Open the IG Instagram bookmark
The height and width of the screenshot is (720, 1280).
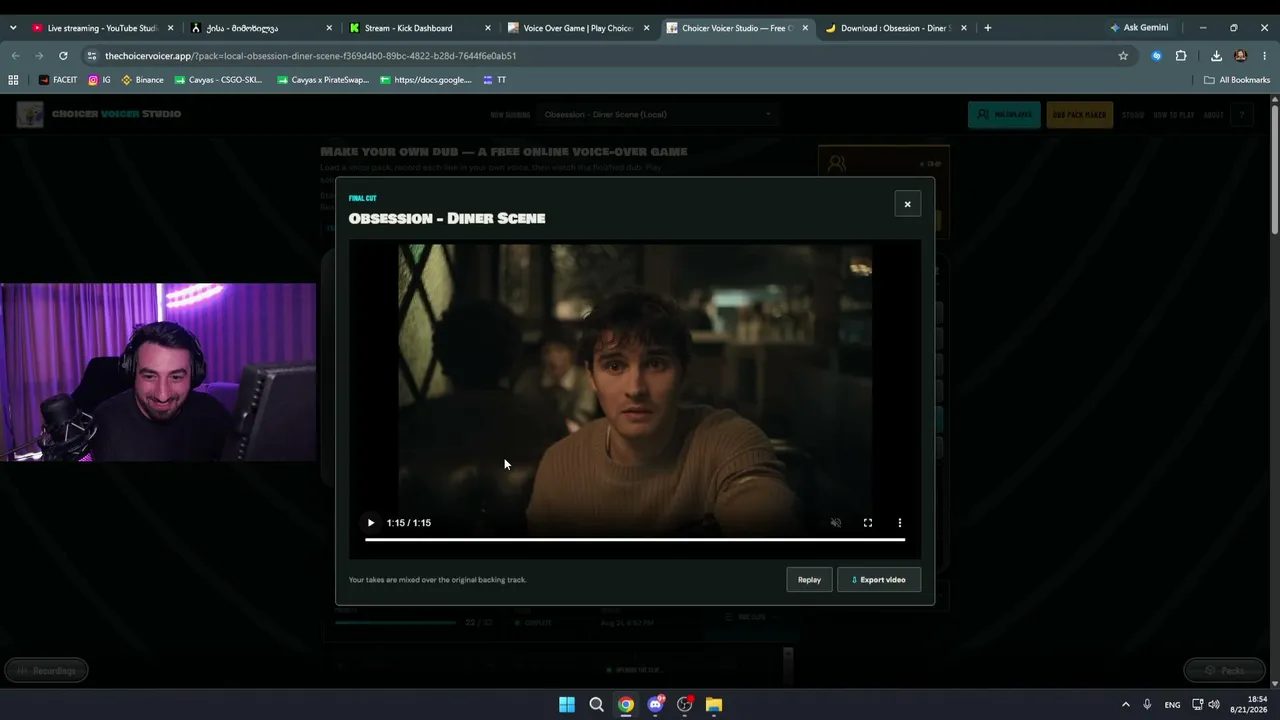pyautogui.click(x=99, y=80)
